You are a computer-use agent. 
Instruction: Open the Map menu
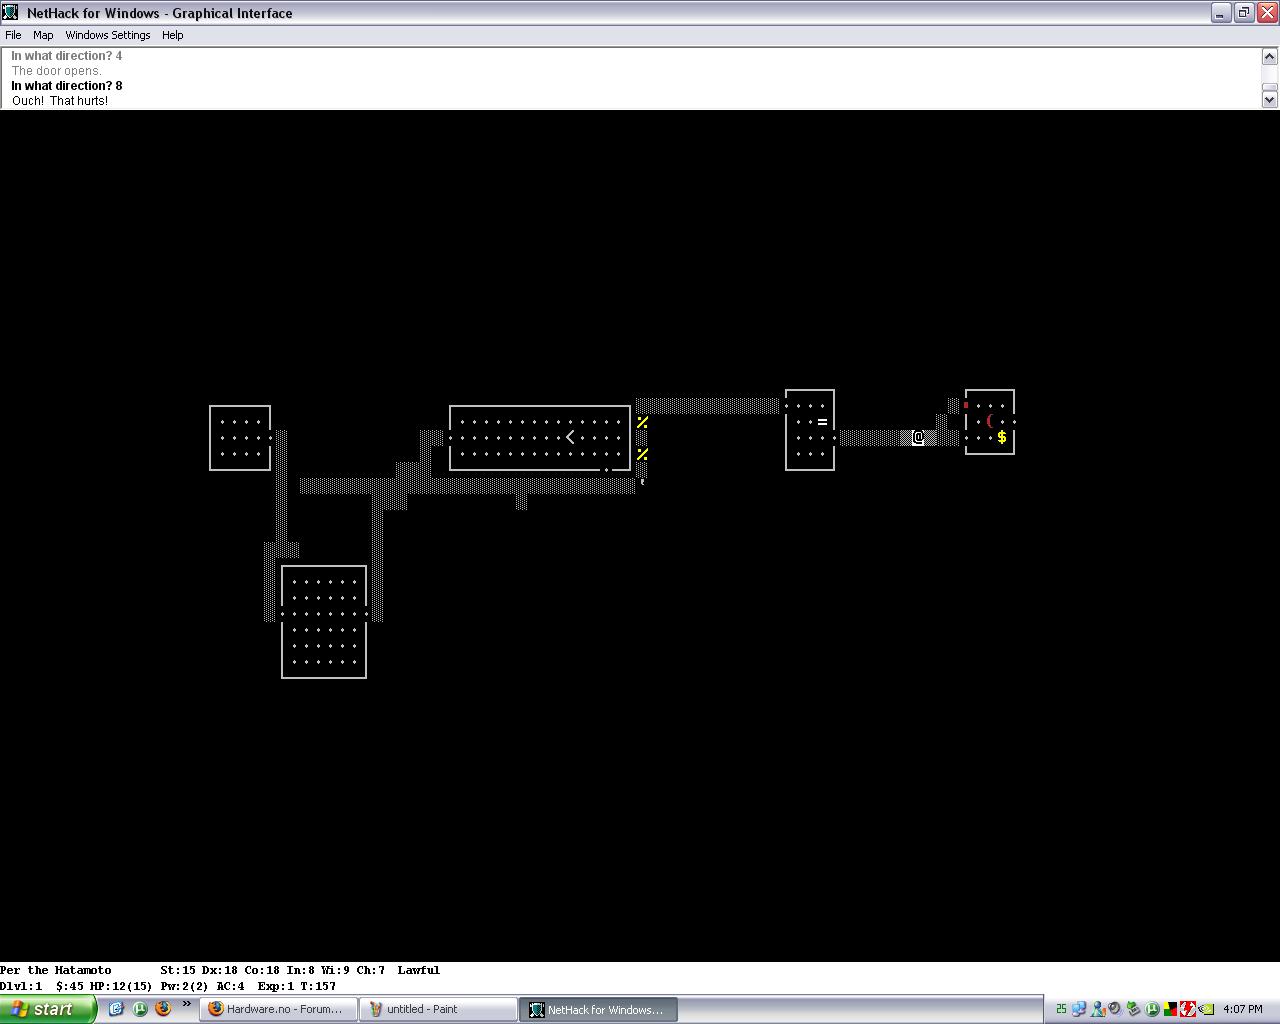43,35
